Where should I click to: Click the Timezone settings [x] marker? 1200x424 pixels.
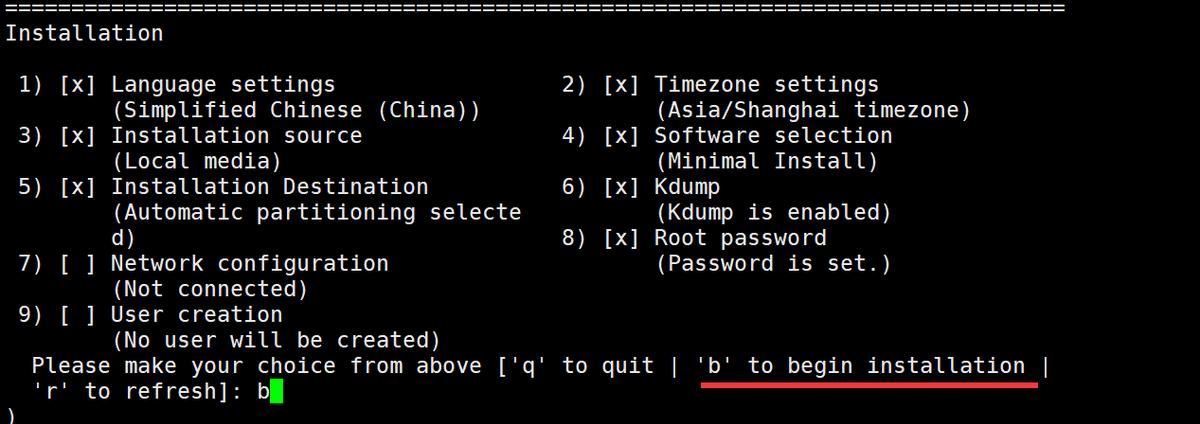(622, 85)
